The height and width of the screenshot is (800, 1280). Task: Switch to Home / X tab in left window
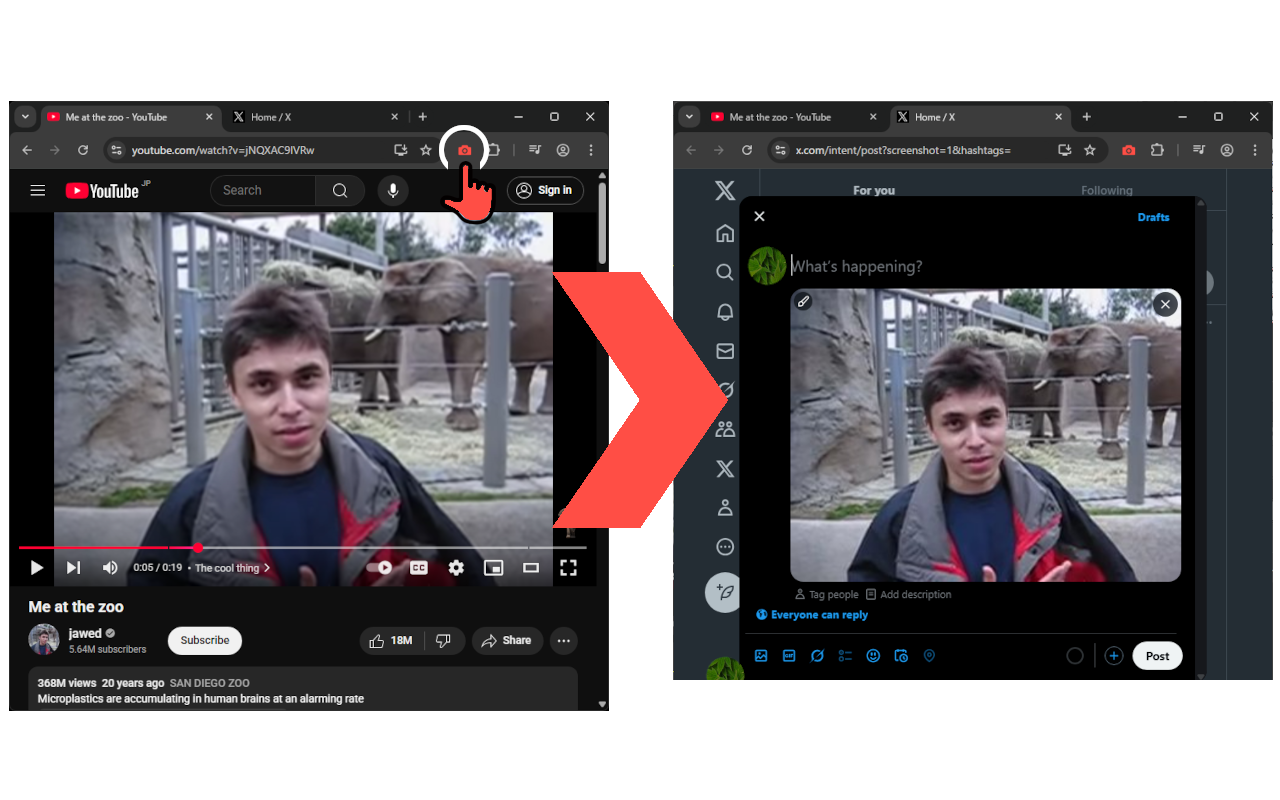[314, 117]
